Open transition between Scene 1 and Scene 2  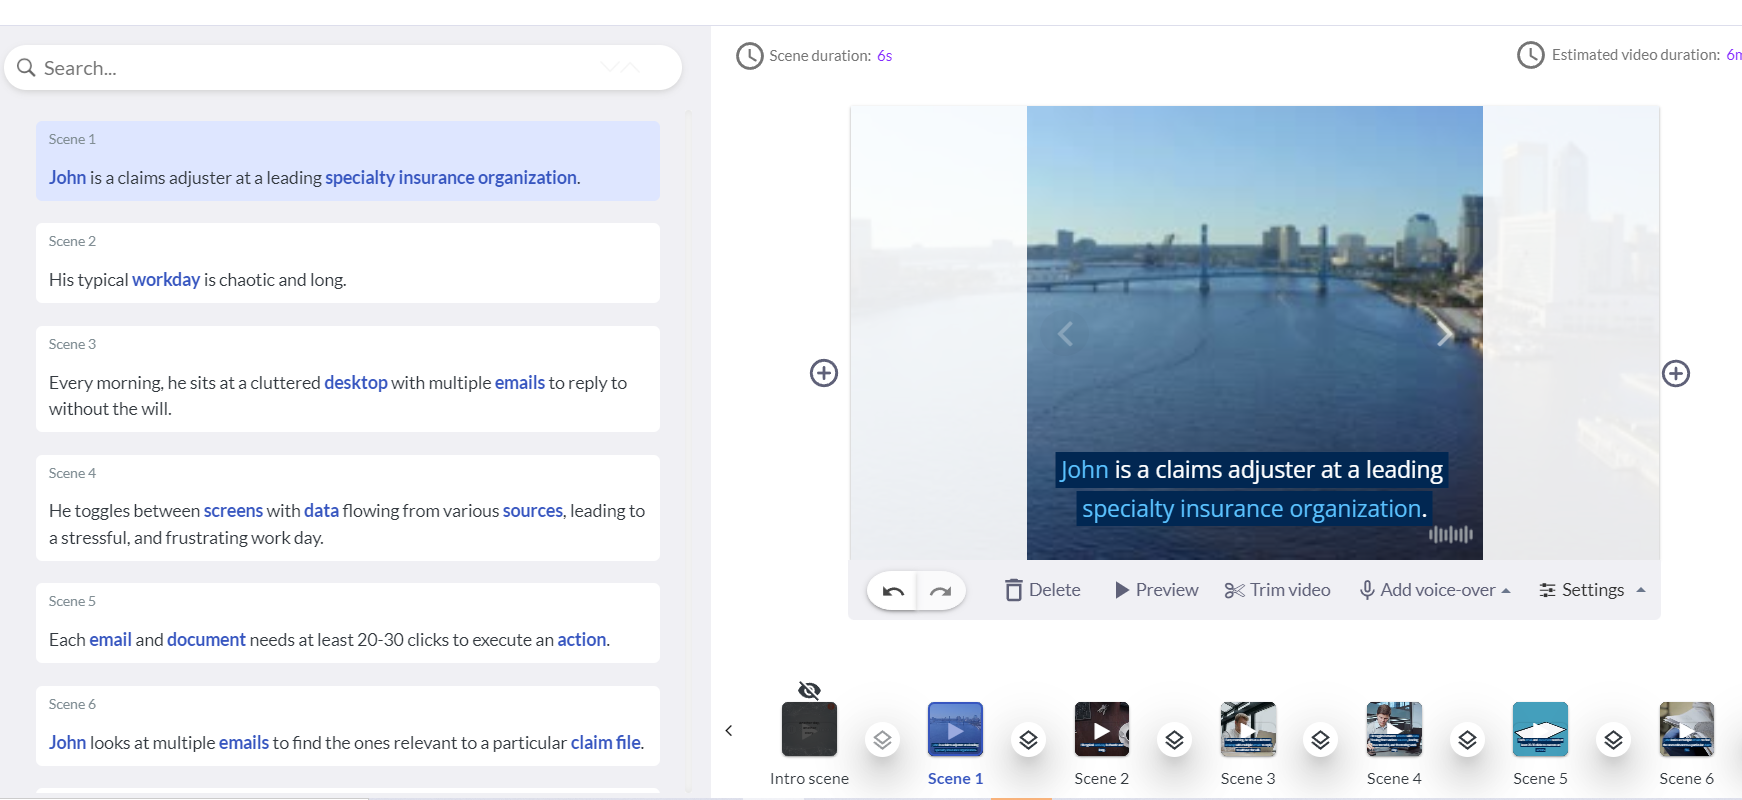(x=1028, y=740)
